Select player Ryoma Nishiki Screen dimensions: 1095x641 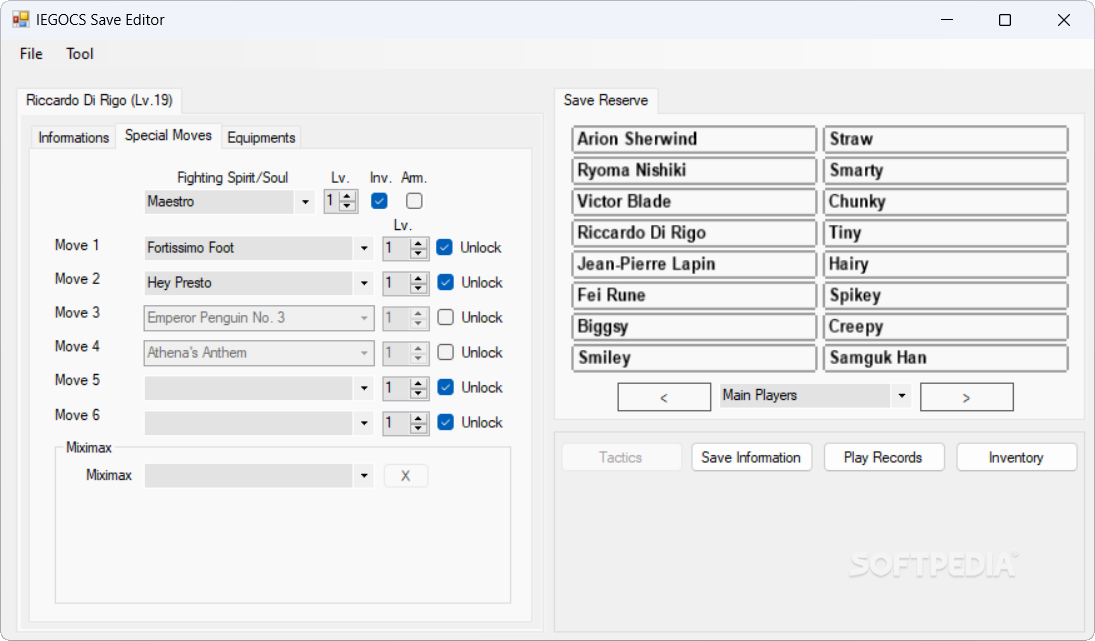pyautogui.click(x=694, y=170)
